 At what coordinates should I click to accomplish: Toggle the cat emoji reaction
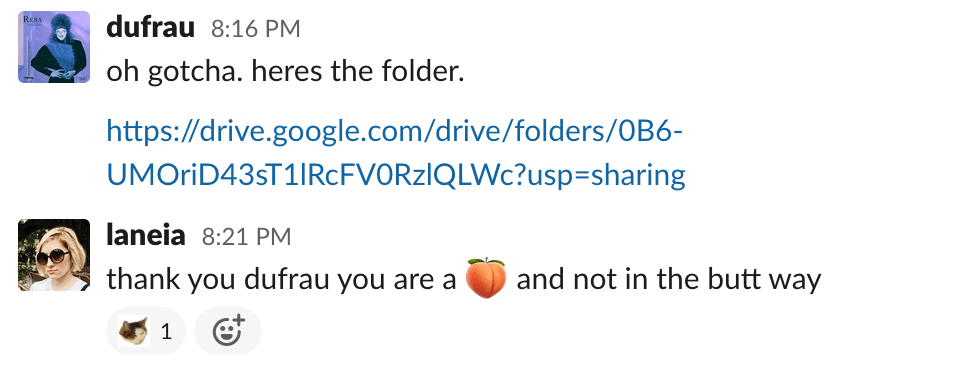(x=146, y=331)
